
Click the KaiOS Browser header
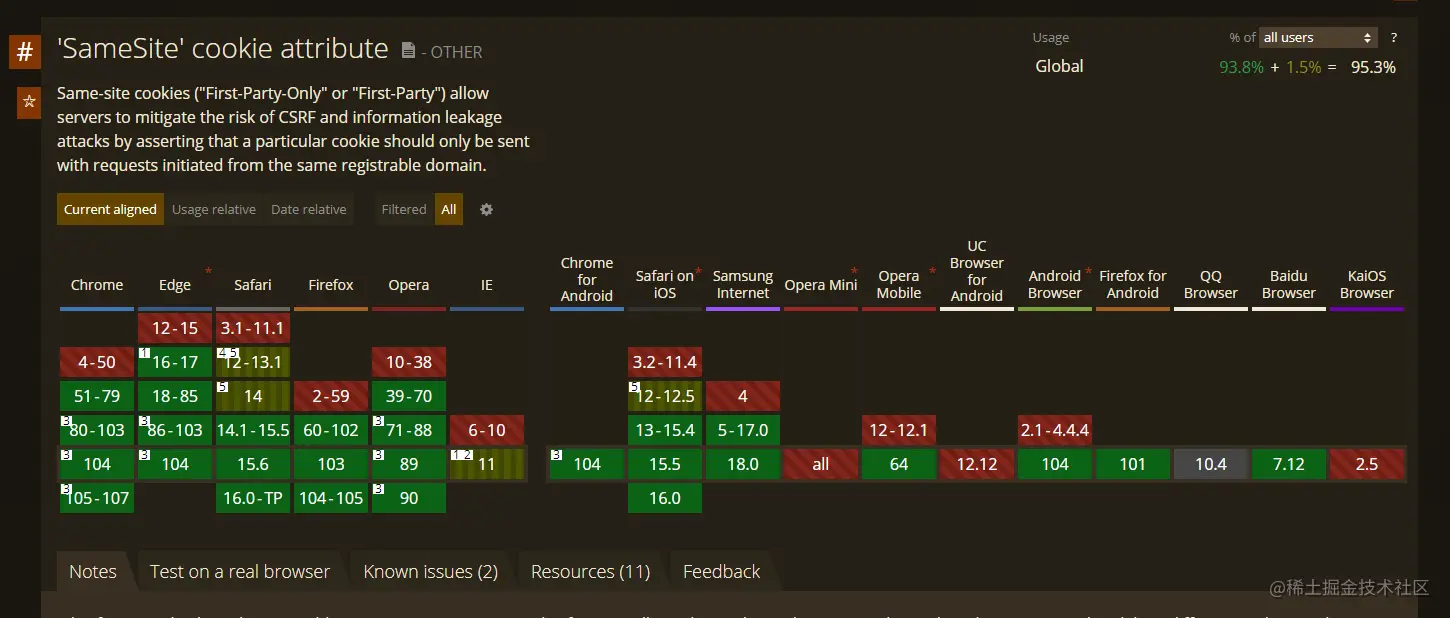point(1367,284)
